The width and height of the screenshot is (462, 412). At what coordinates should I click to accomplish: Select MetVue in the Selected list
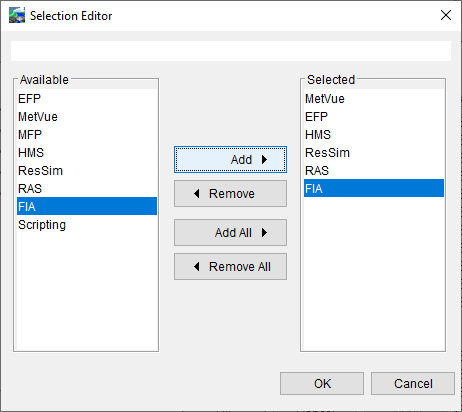pos(374,99)
